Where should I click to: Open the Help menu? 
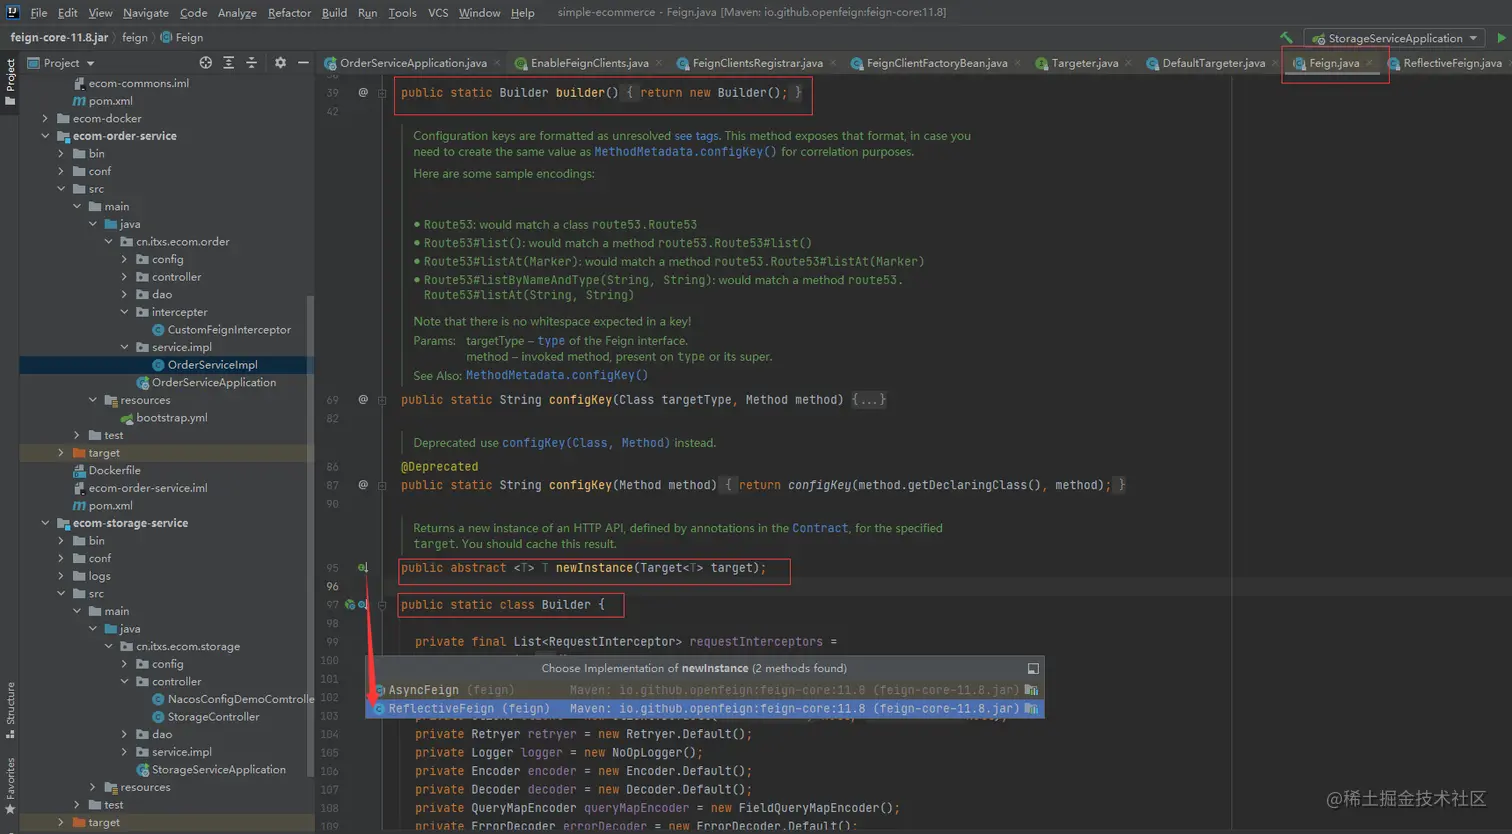pos(522,12)
